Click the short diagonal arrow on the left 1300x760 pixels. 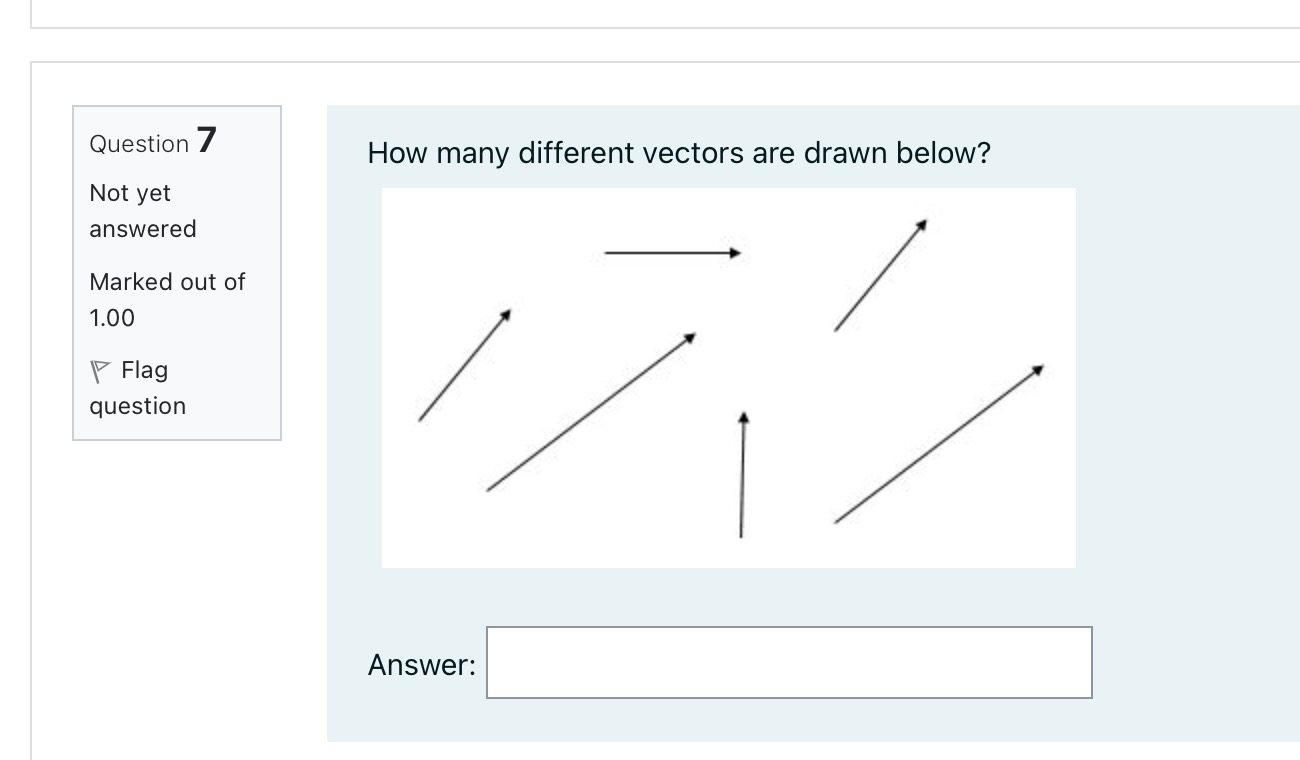pyautogui.click(x=463, y=366)
